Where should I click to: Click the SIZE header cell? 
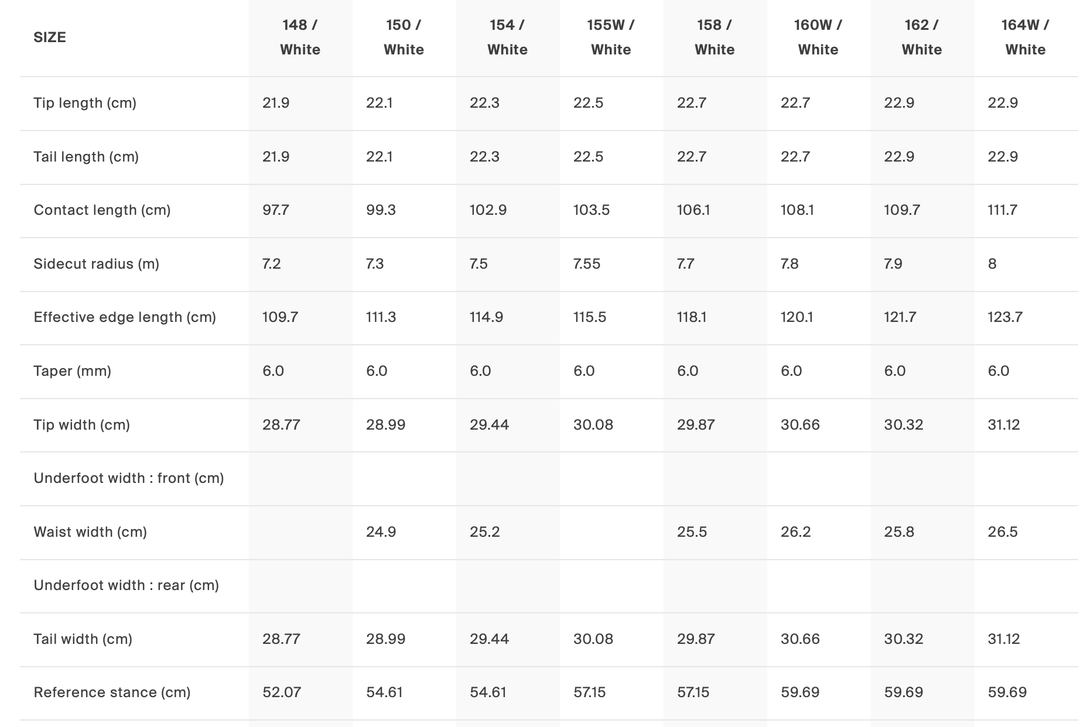pos(50,37)
